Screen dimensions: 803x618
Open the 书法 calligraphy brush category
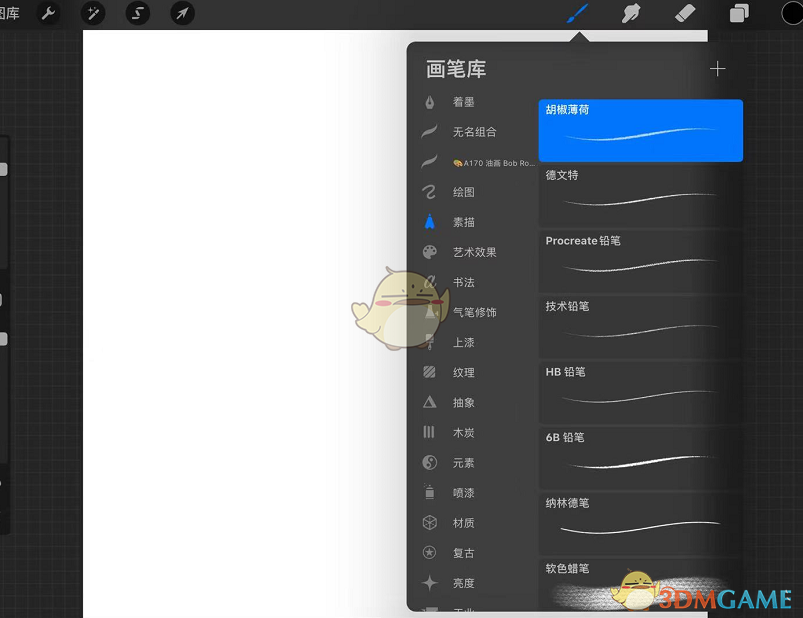(x=463, y=282)
